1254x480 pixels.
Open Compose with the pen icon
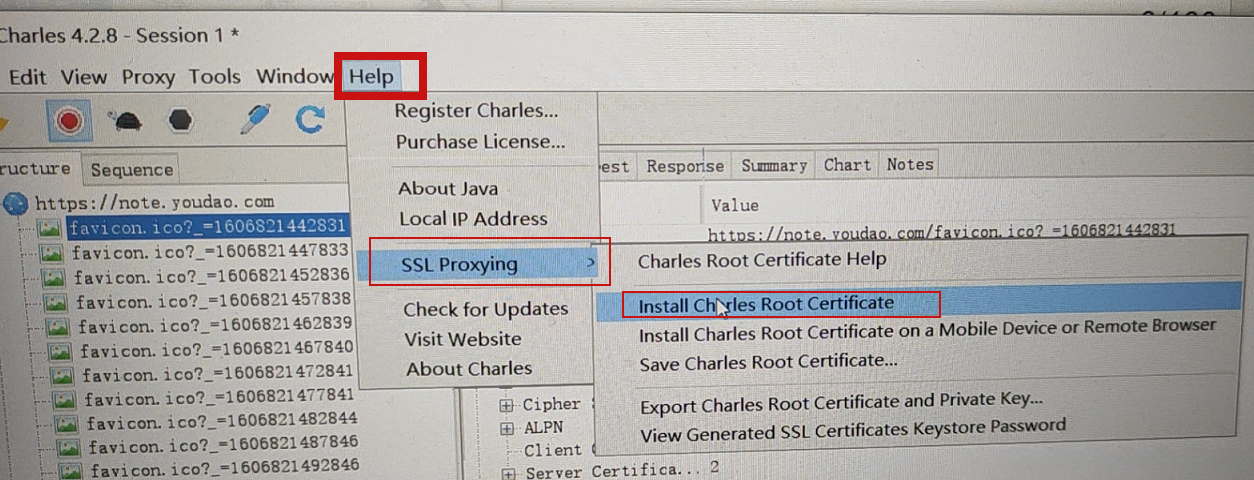tap(256, 120)
